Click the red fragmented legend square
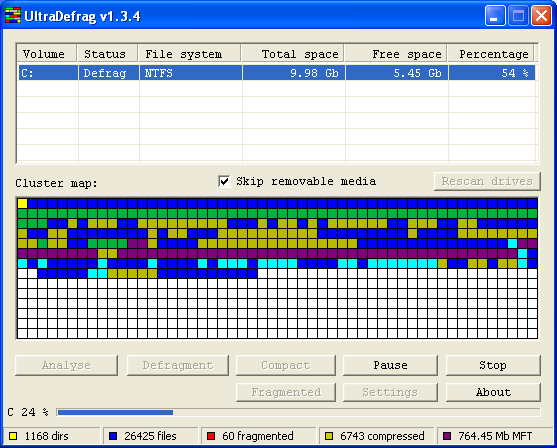 click(x=211, y=436)
